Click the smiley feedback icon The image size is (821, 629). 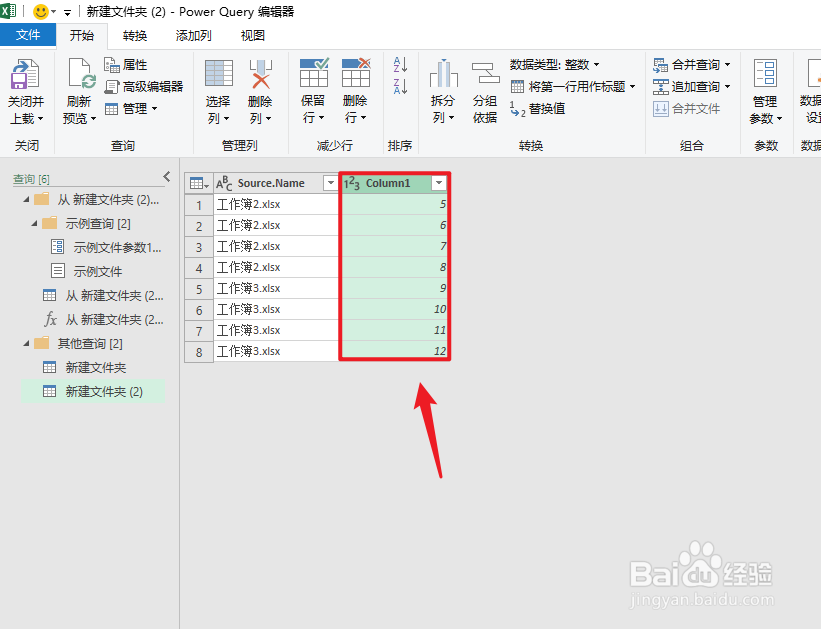click(x=40, y=12)
